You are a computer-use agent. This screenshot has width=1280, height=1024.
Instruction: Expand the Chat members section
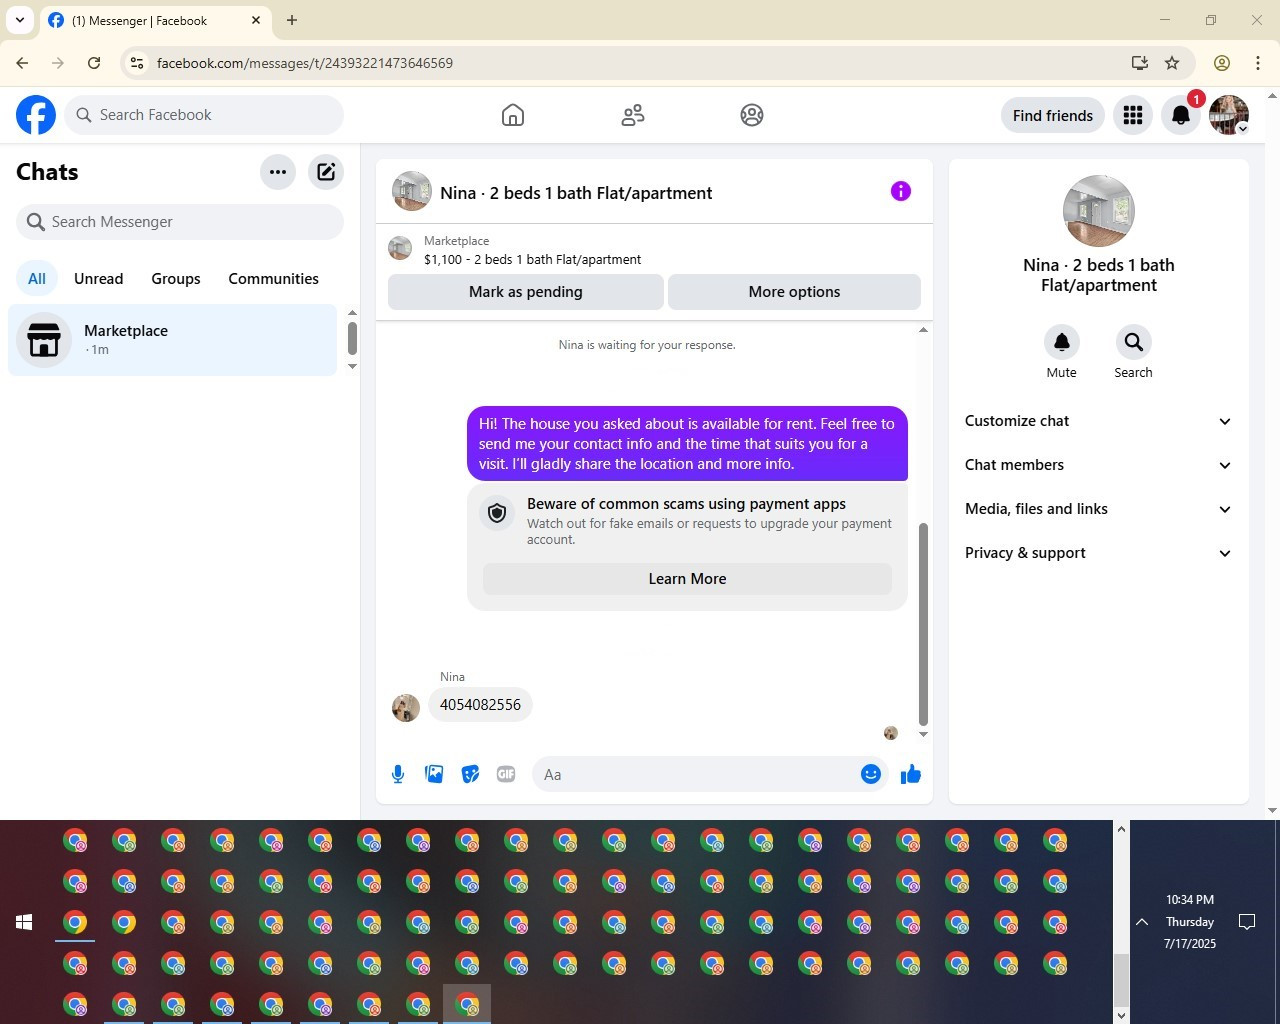(x=1098, y=465)
